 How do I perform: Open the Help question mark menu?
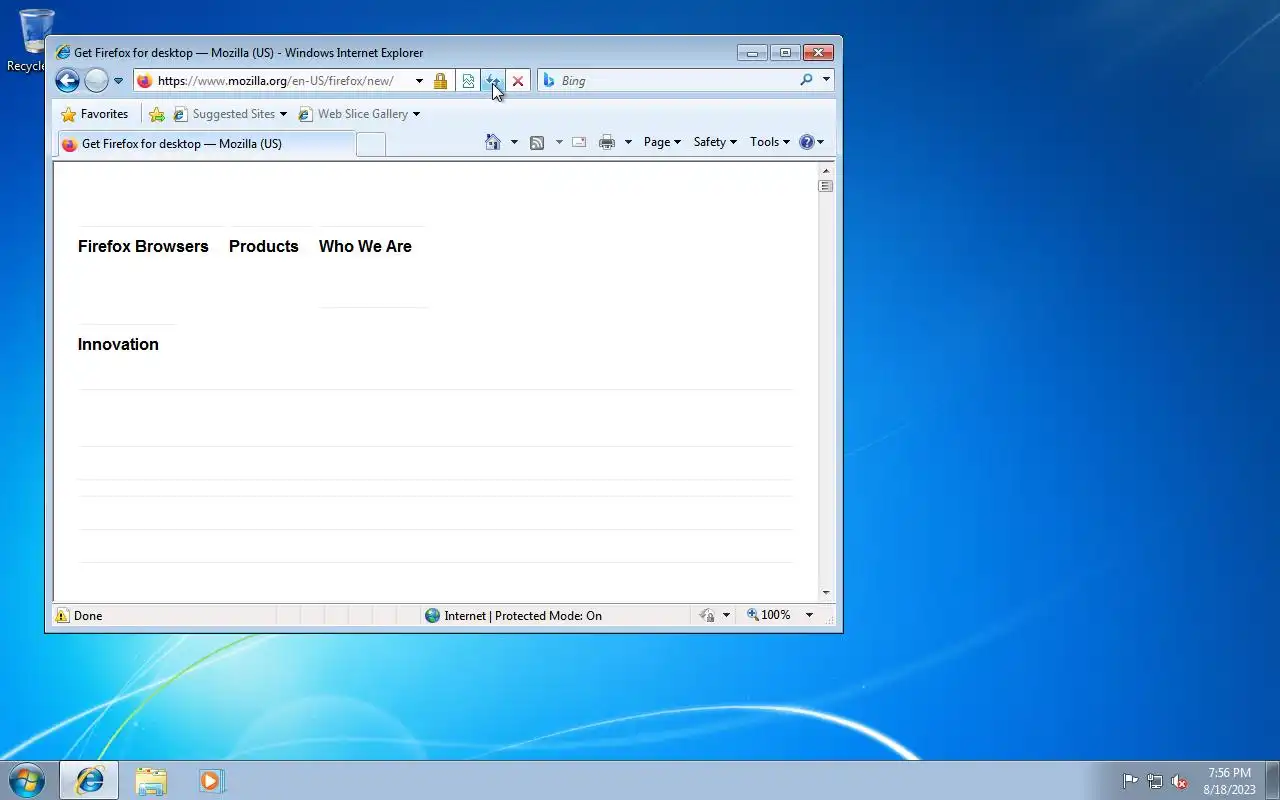click(x=812, y=142)
